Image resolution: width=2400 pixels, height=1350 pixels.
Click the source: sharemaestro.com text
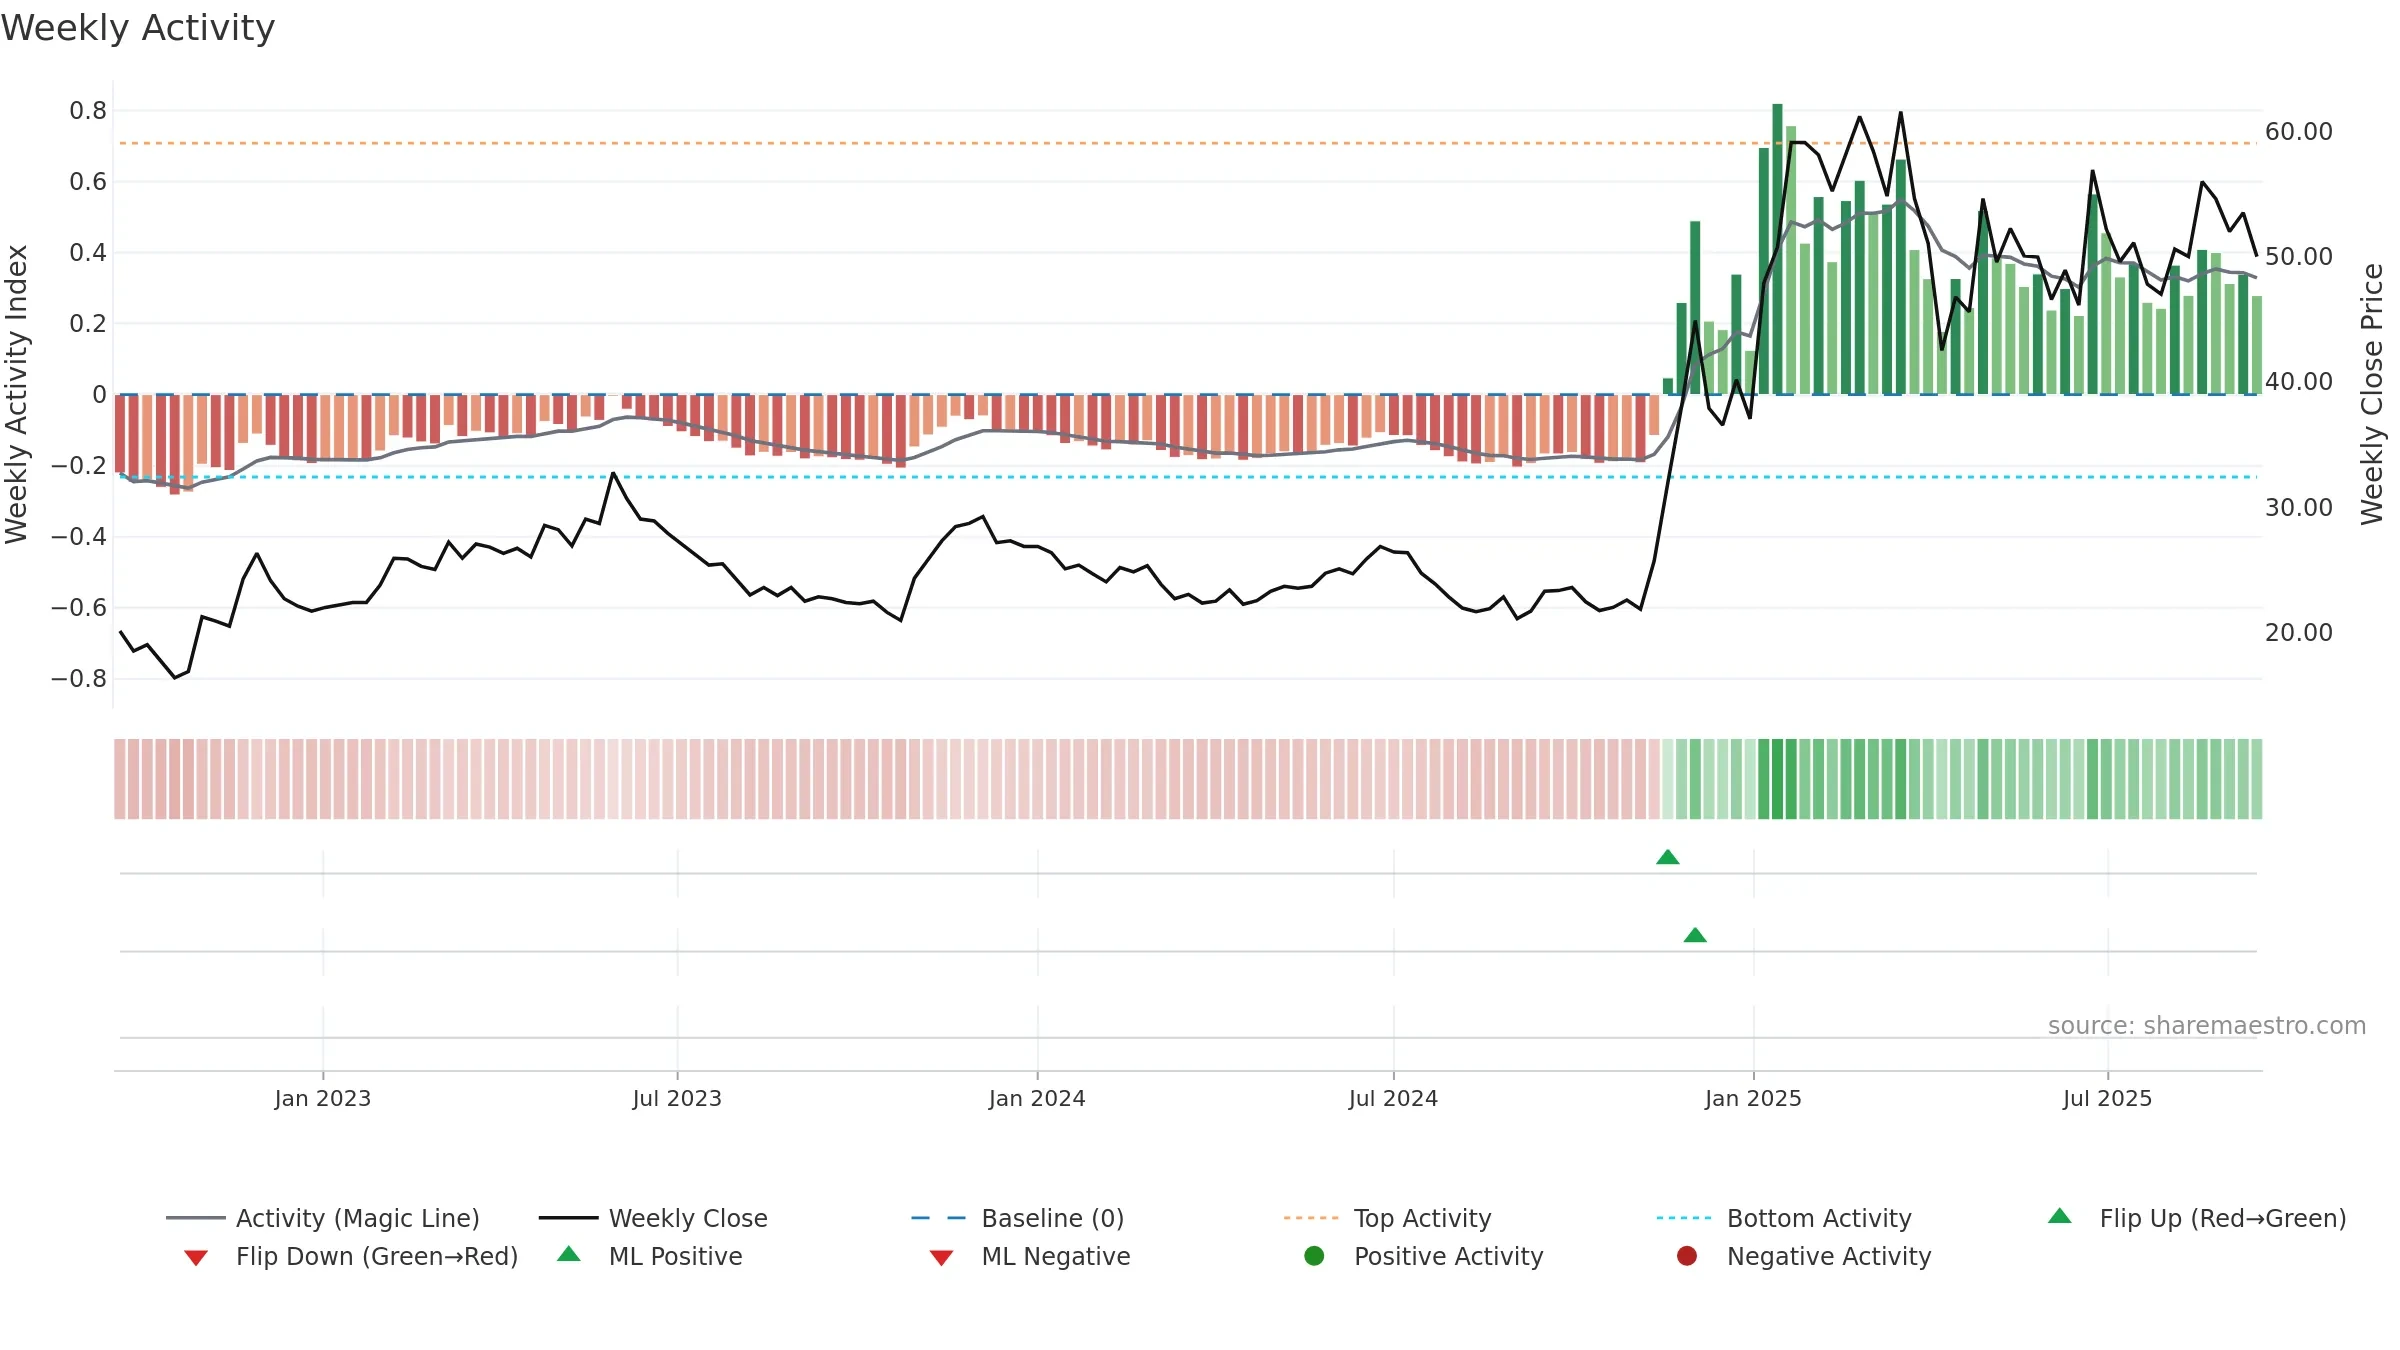click(2207, 1025)
